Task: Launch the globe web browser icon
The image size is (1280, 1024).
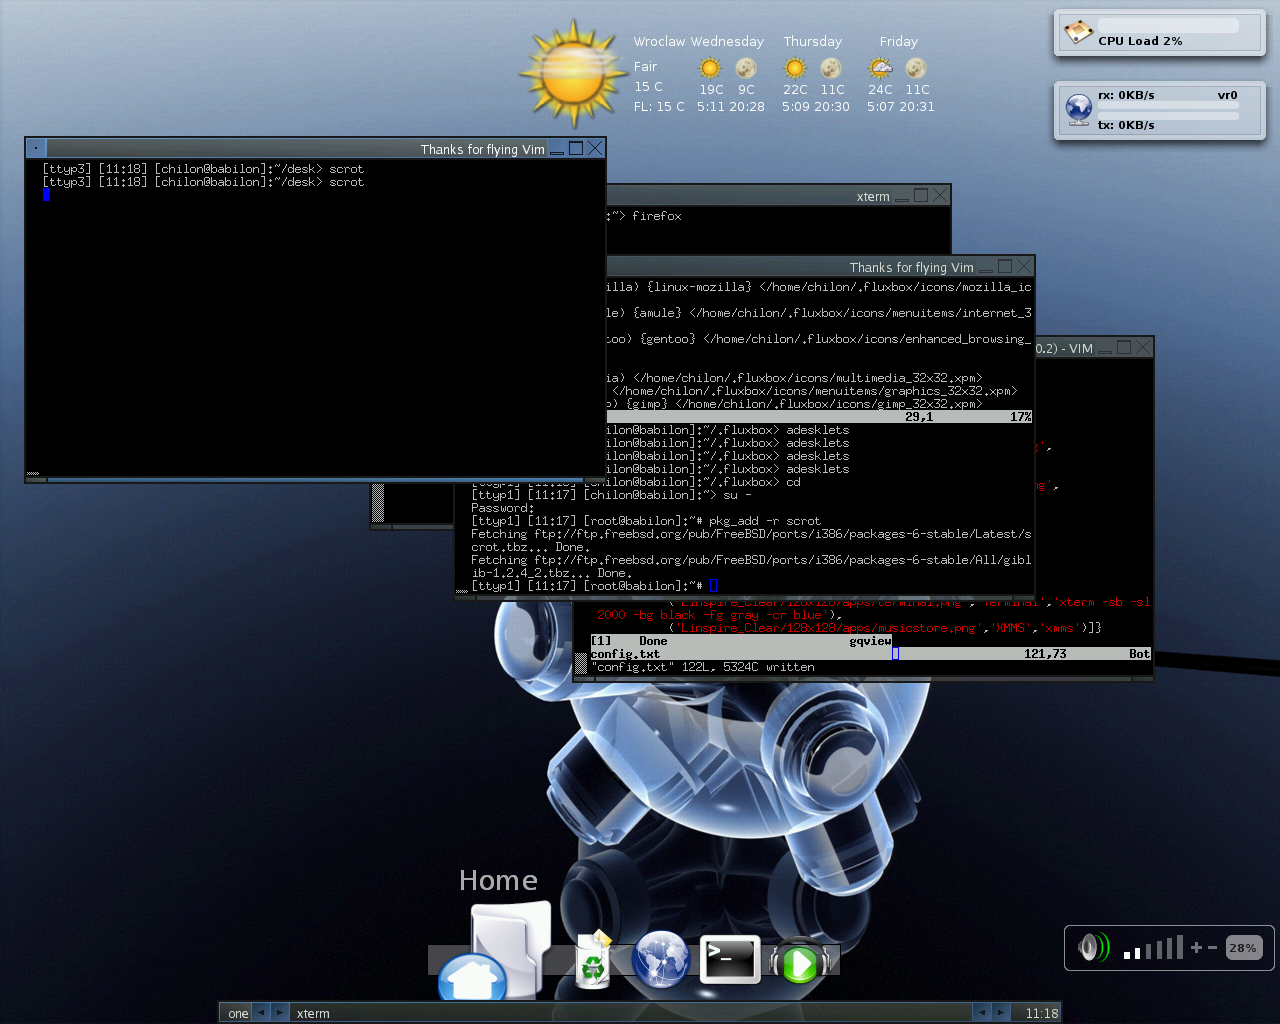Action: tap(661, 959)
